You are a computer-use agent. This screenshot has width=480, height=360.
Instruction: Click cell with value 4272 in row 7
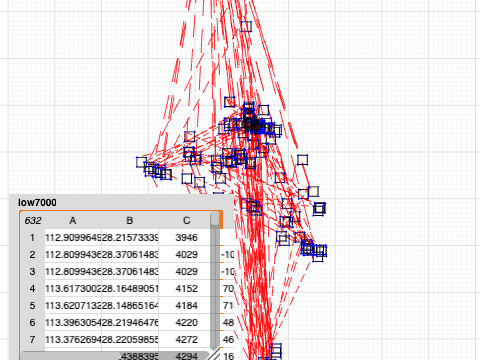(186, 339)
